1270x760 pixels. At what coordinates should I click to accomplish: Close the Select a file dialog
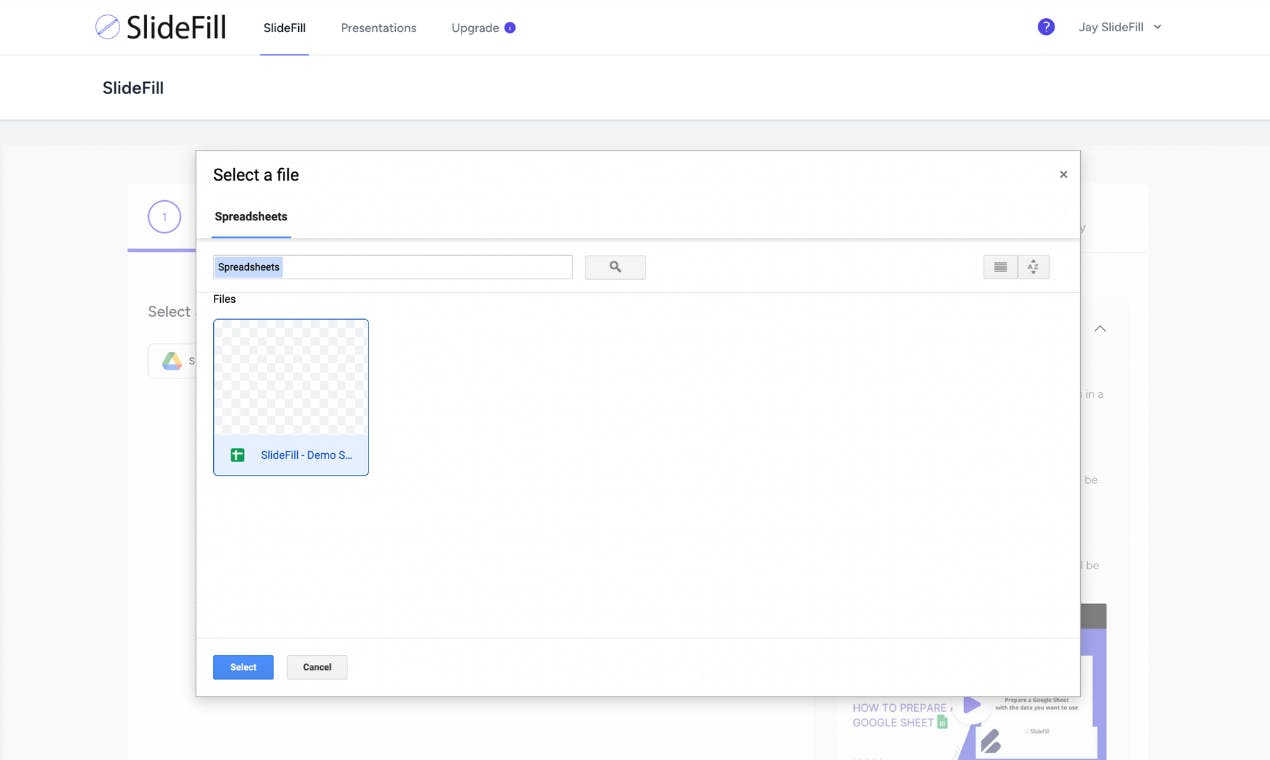pos(1063,175)
